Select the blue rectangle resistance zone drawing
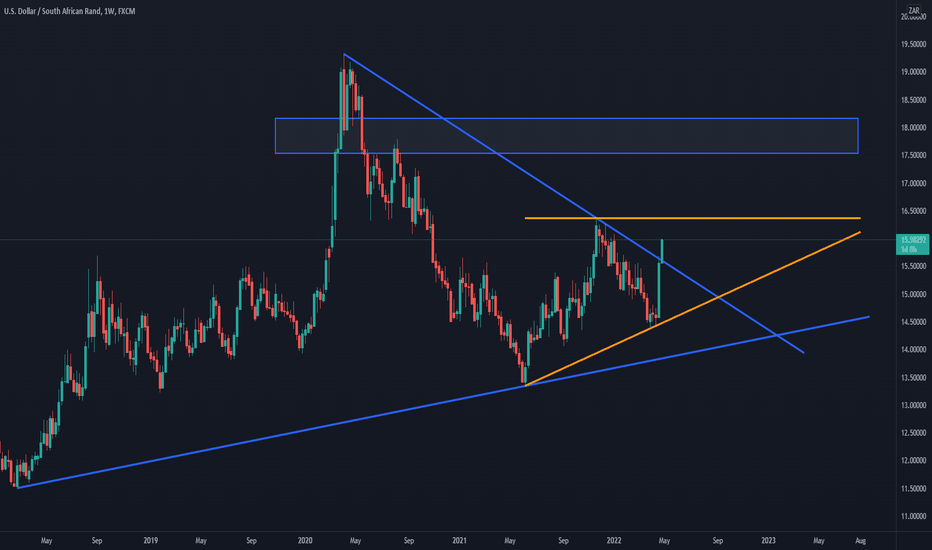The width and height of the screenshot is (932, 550). [x=566, y=136]
